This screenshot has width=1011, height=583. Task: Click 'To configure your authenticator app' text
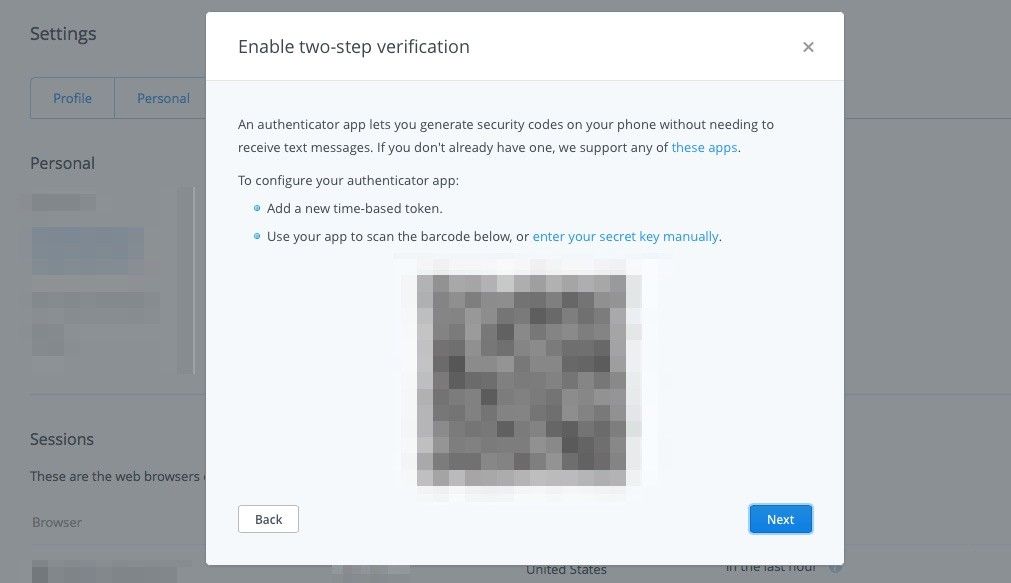[348, 181]
